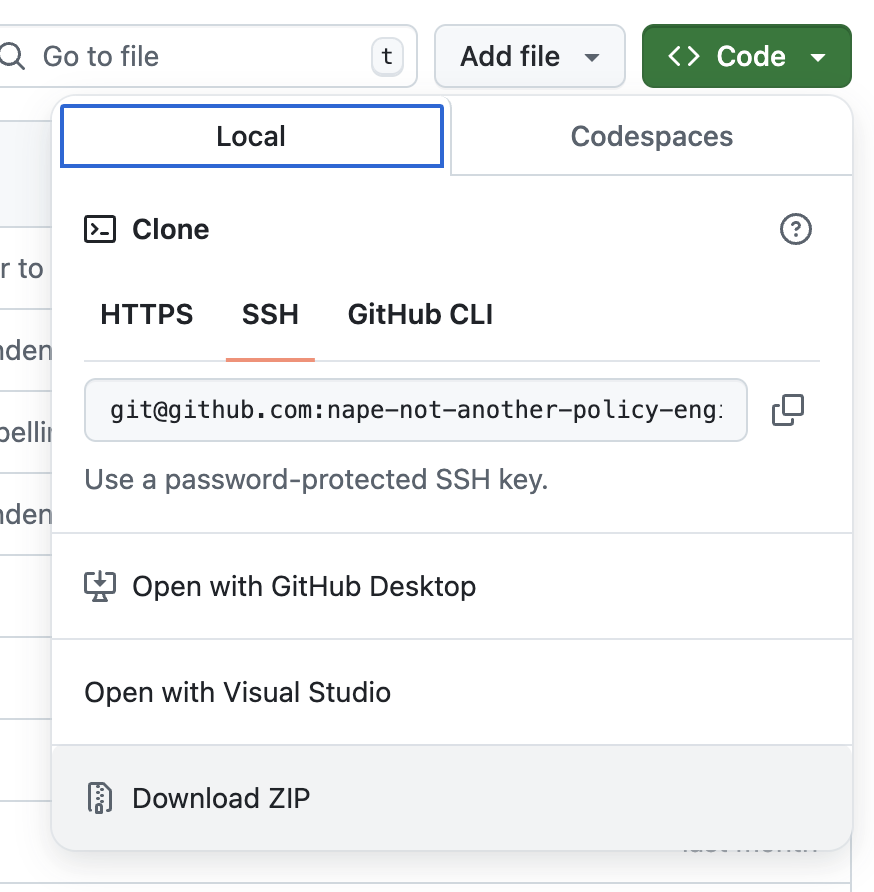Switch to the Codespaces tab
Screen dimensions: 874x892
[x=652, y=136]
